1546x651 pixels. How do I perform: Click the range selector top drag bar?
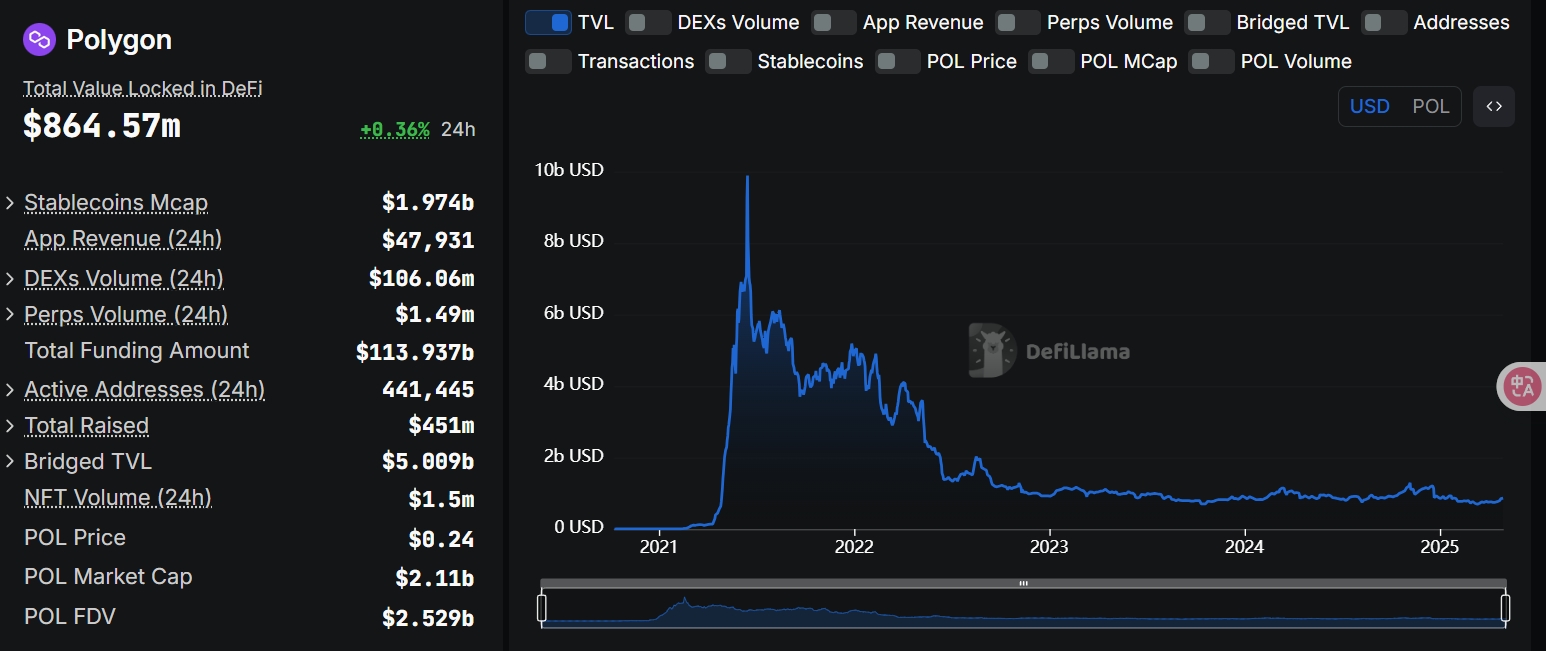click(x=1023, y=583)
